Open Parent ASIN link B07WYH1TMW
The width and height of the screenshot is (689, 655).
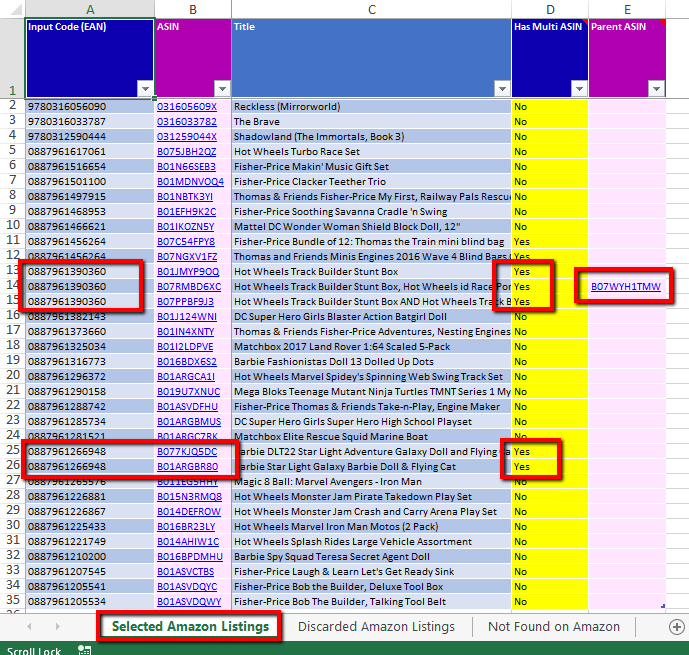[626, 286]
